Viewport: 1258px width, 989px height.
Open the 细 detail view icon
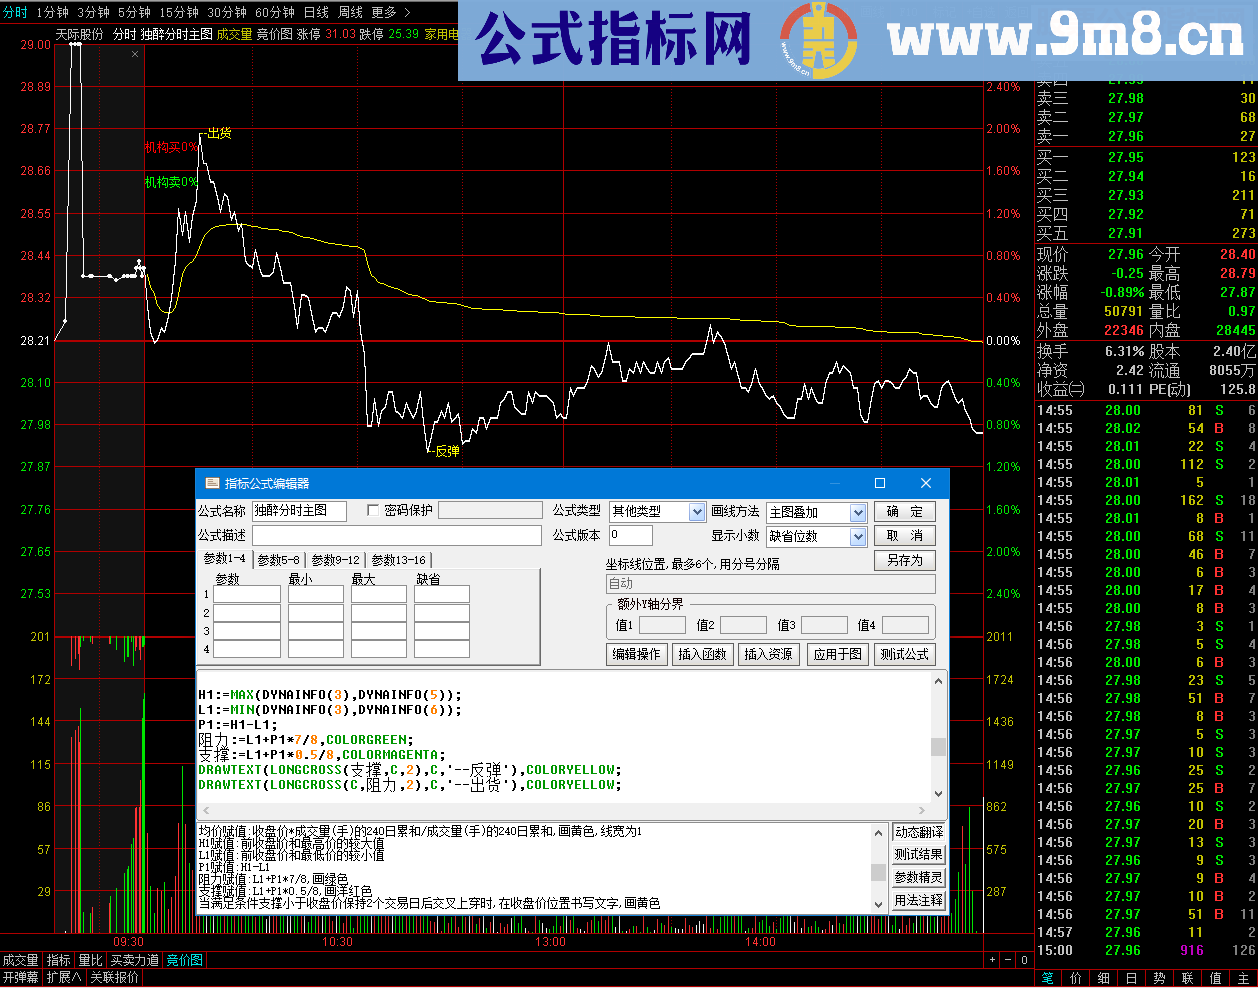tap(1104, 977)
